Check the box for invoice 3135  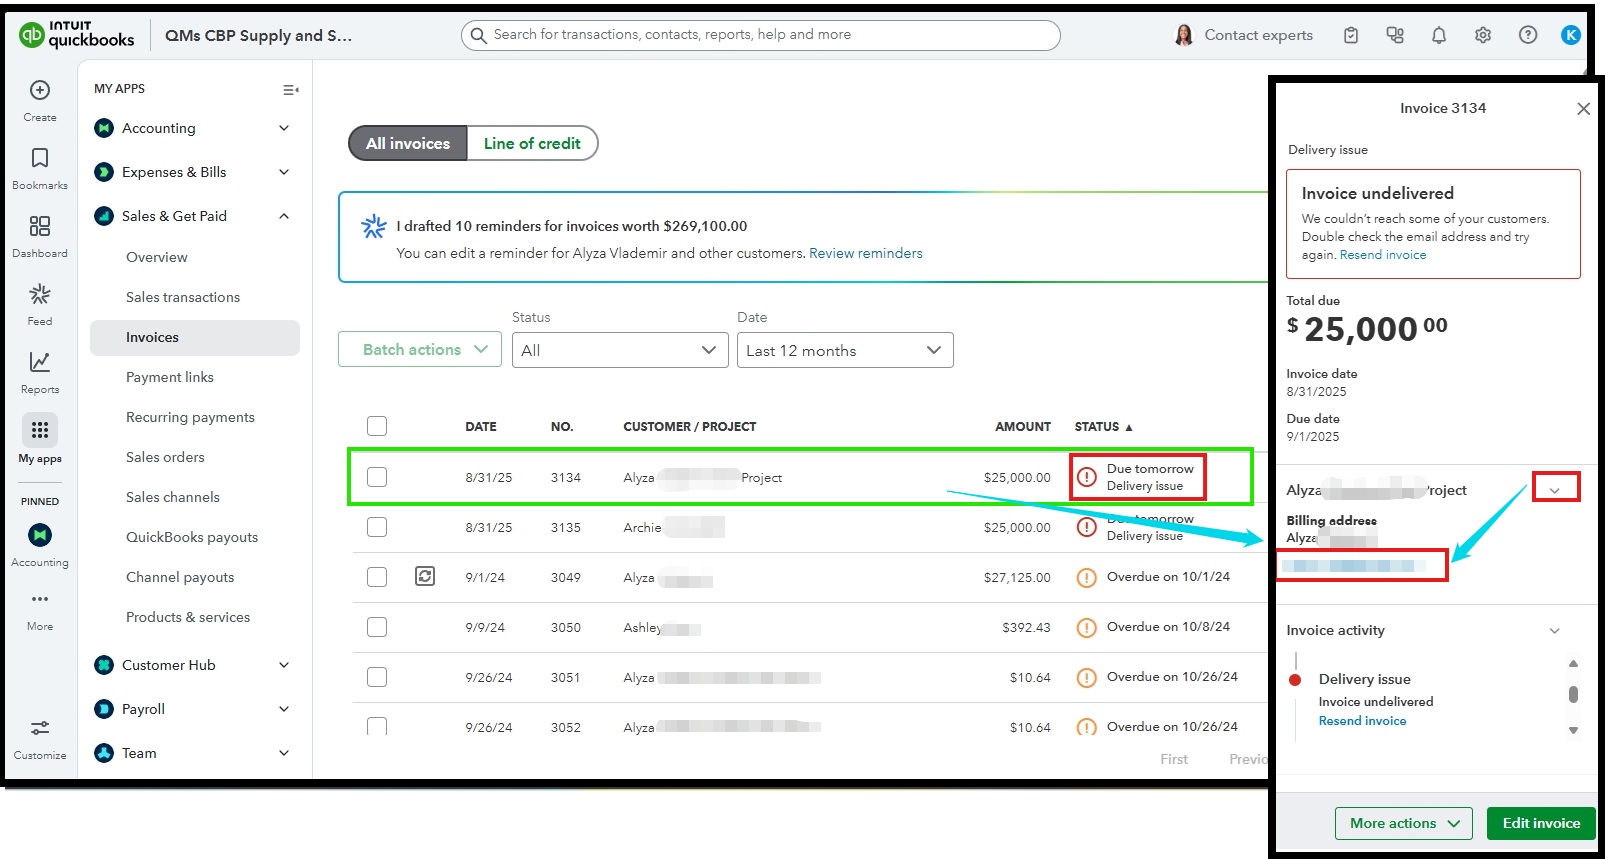coord(377,527)
